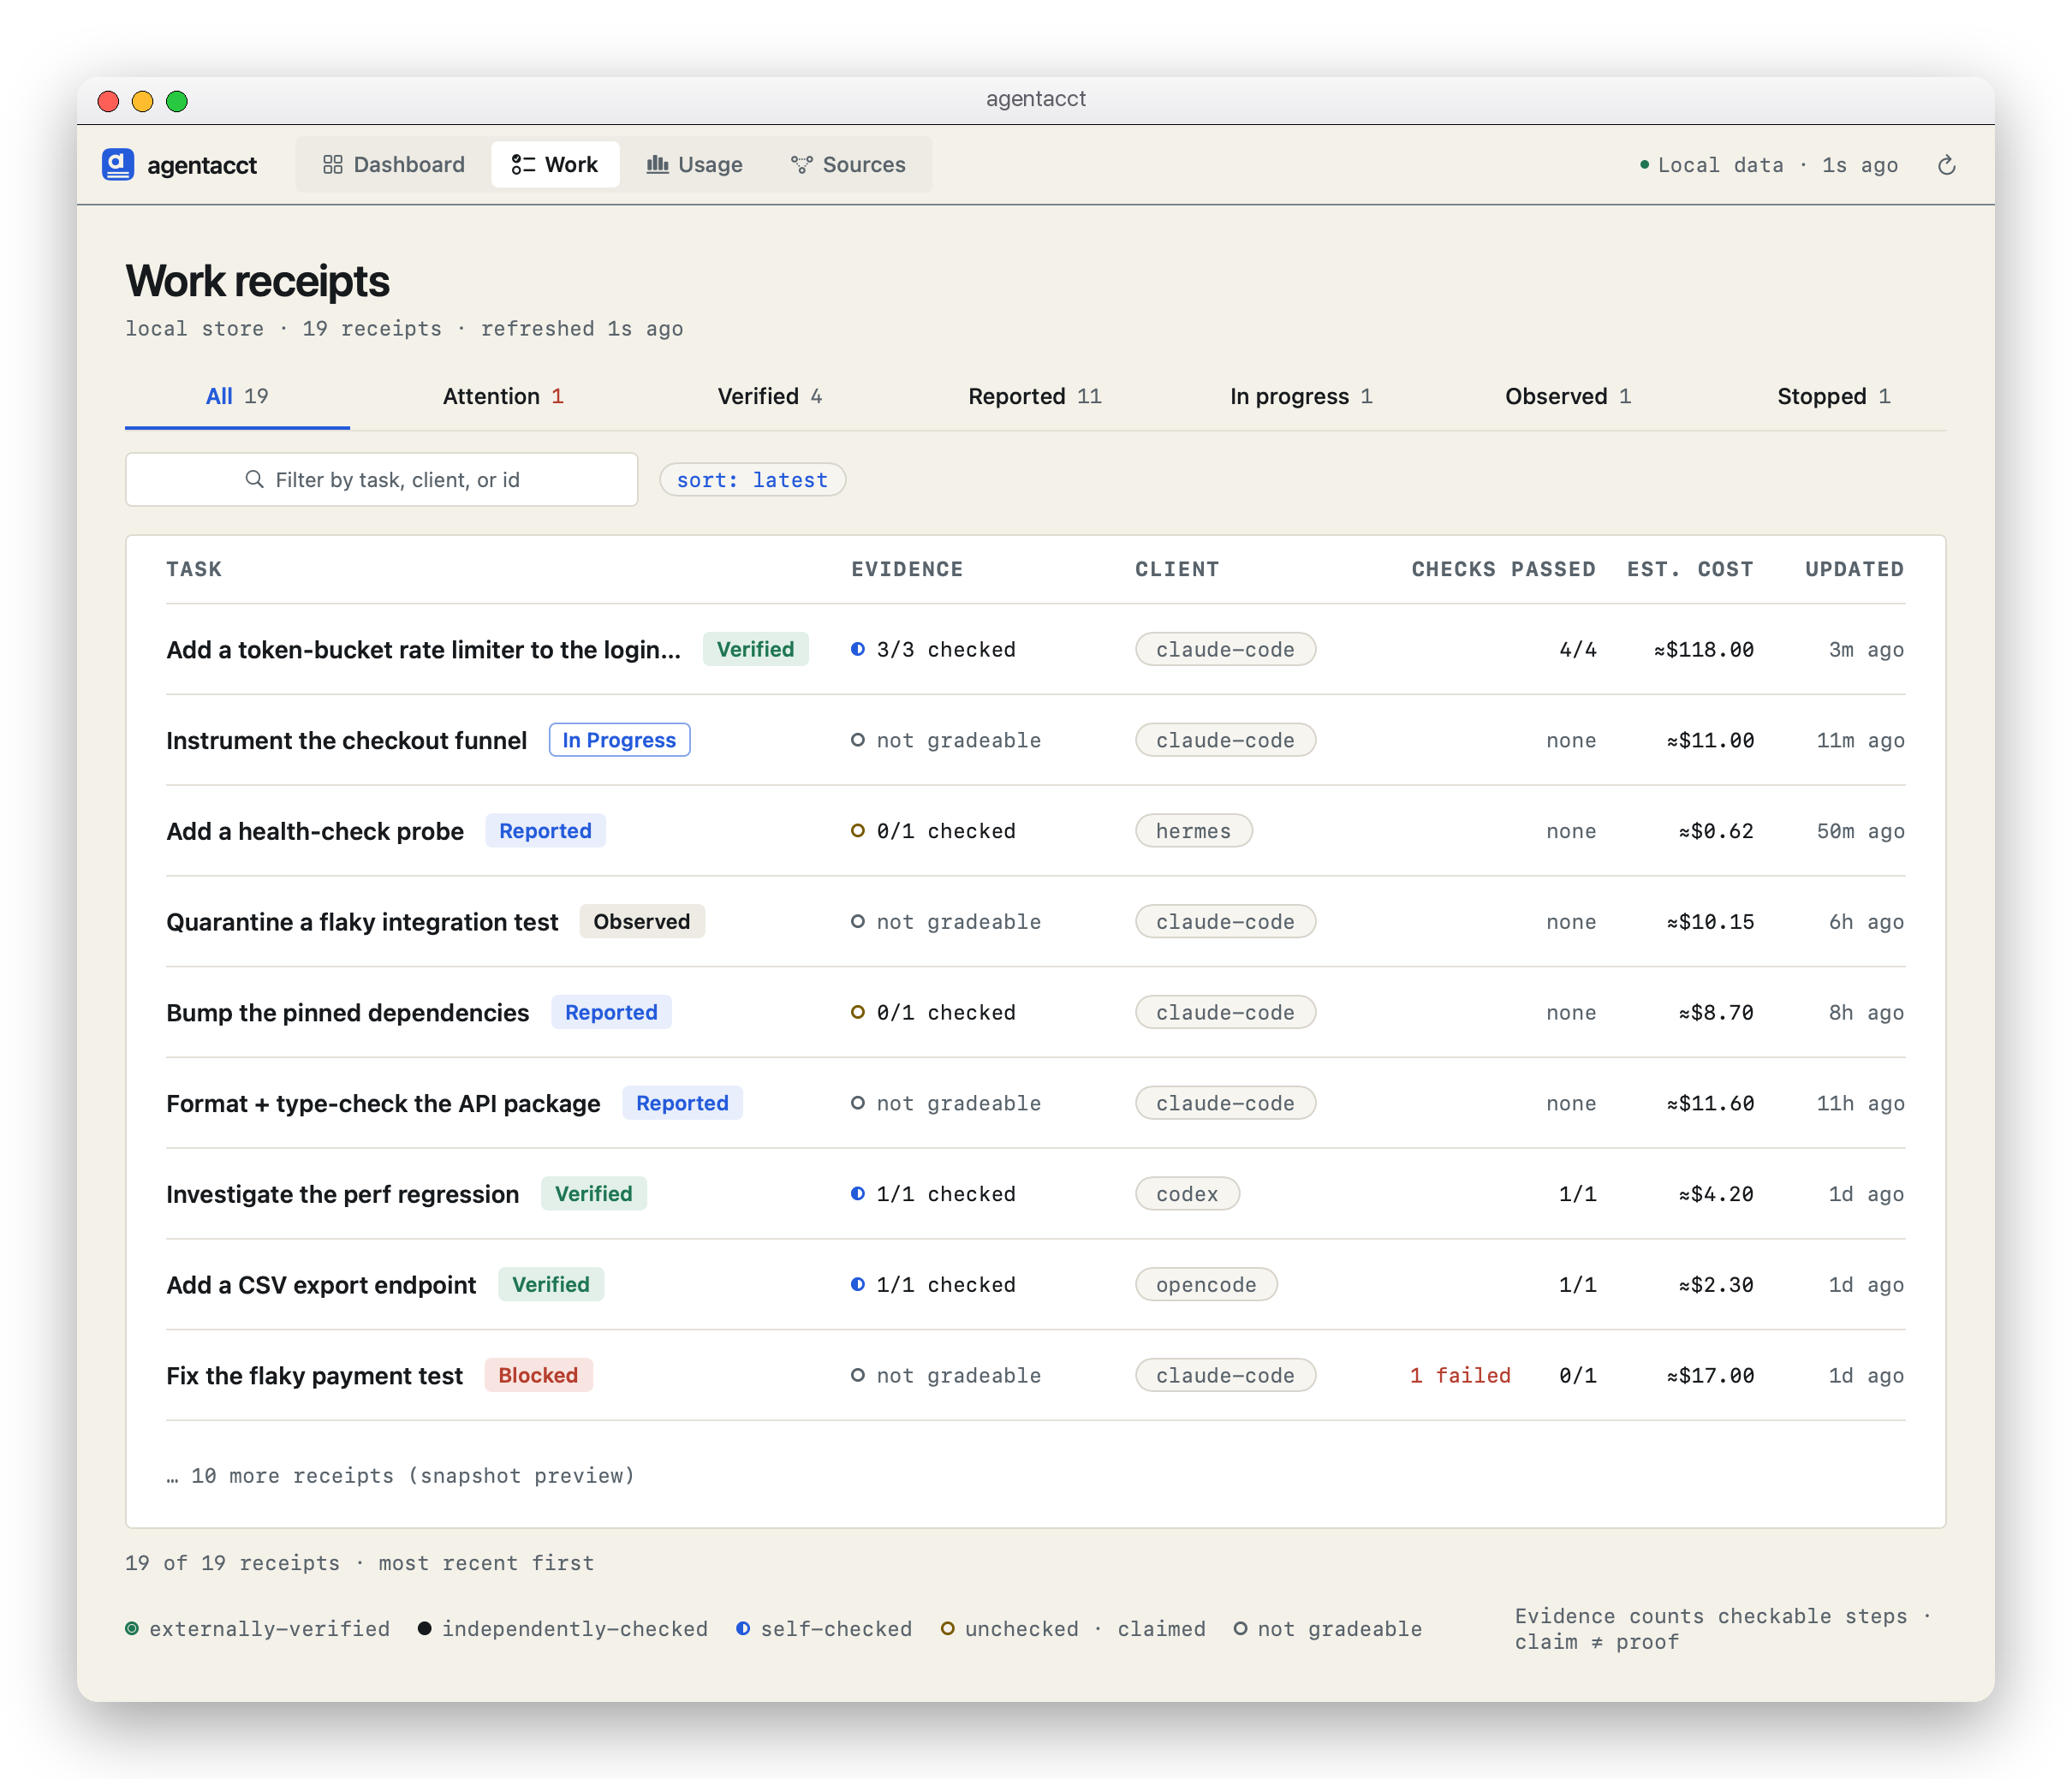Open Instrument the checkout funnel receipt
Image resolution: width=2072 pixels, height=1779 pixels.
tap(1035, 740)
